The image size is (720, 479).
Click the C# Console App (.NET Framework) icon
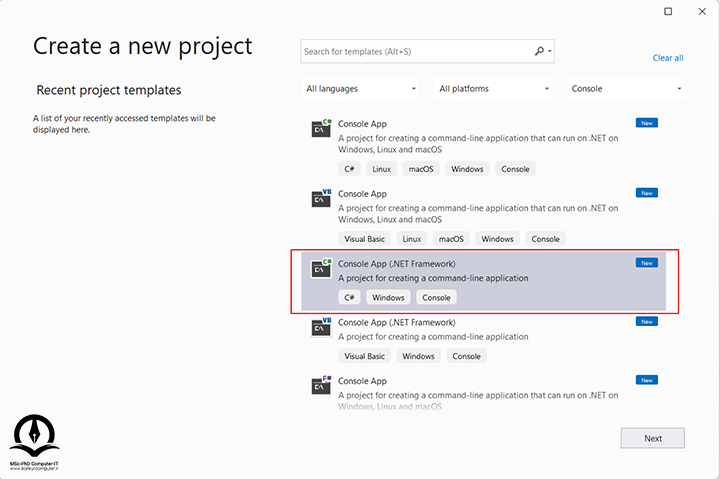pos(321,268)
